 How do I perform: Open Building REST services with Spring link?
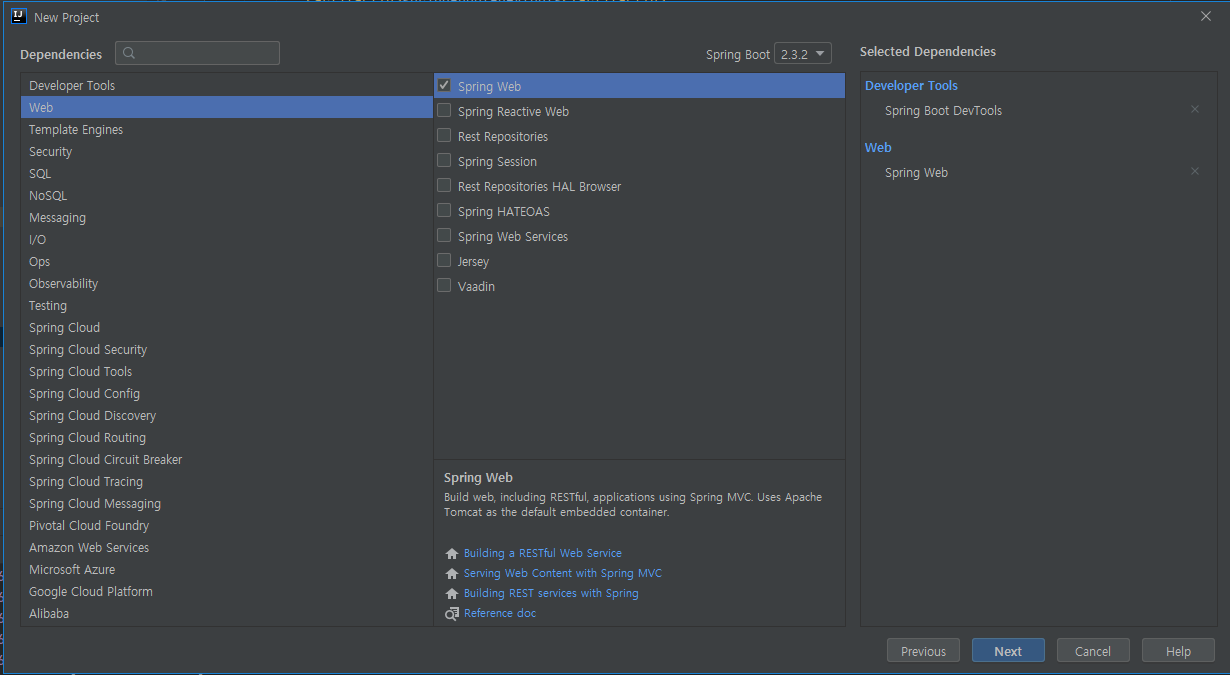tap(550, 593)
